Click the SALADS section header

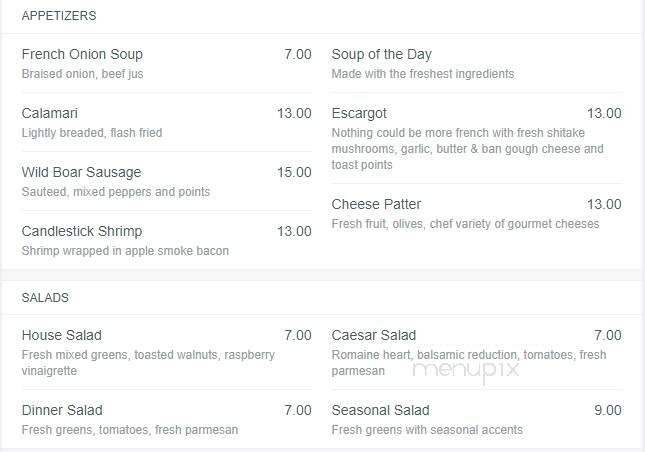[x=45, y=298]
